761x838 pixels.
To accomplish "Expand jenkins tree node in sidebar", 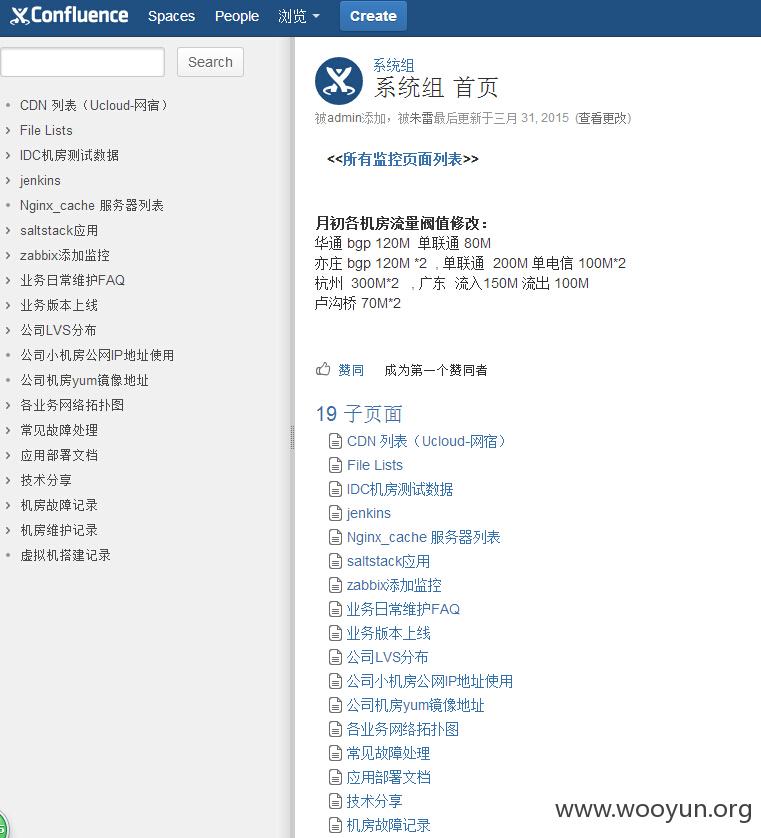I will pyautogui.click(x=7, y=180).
